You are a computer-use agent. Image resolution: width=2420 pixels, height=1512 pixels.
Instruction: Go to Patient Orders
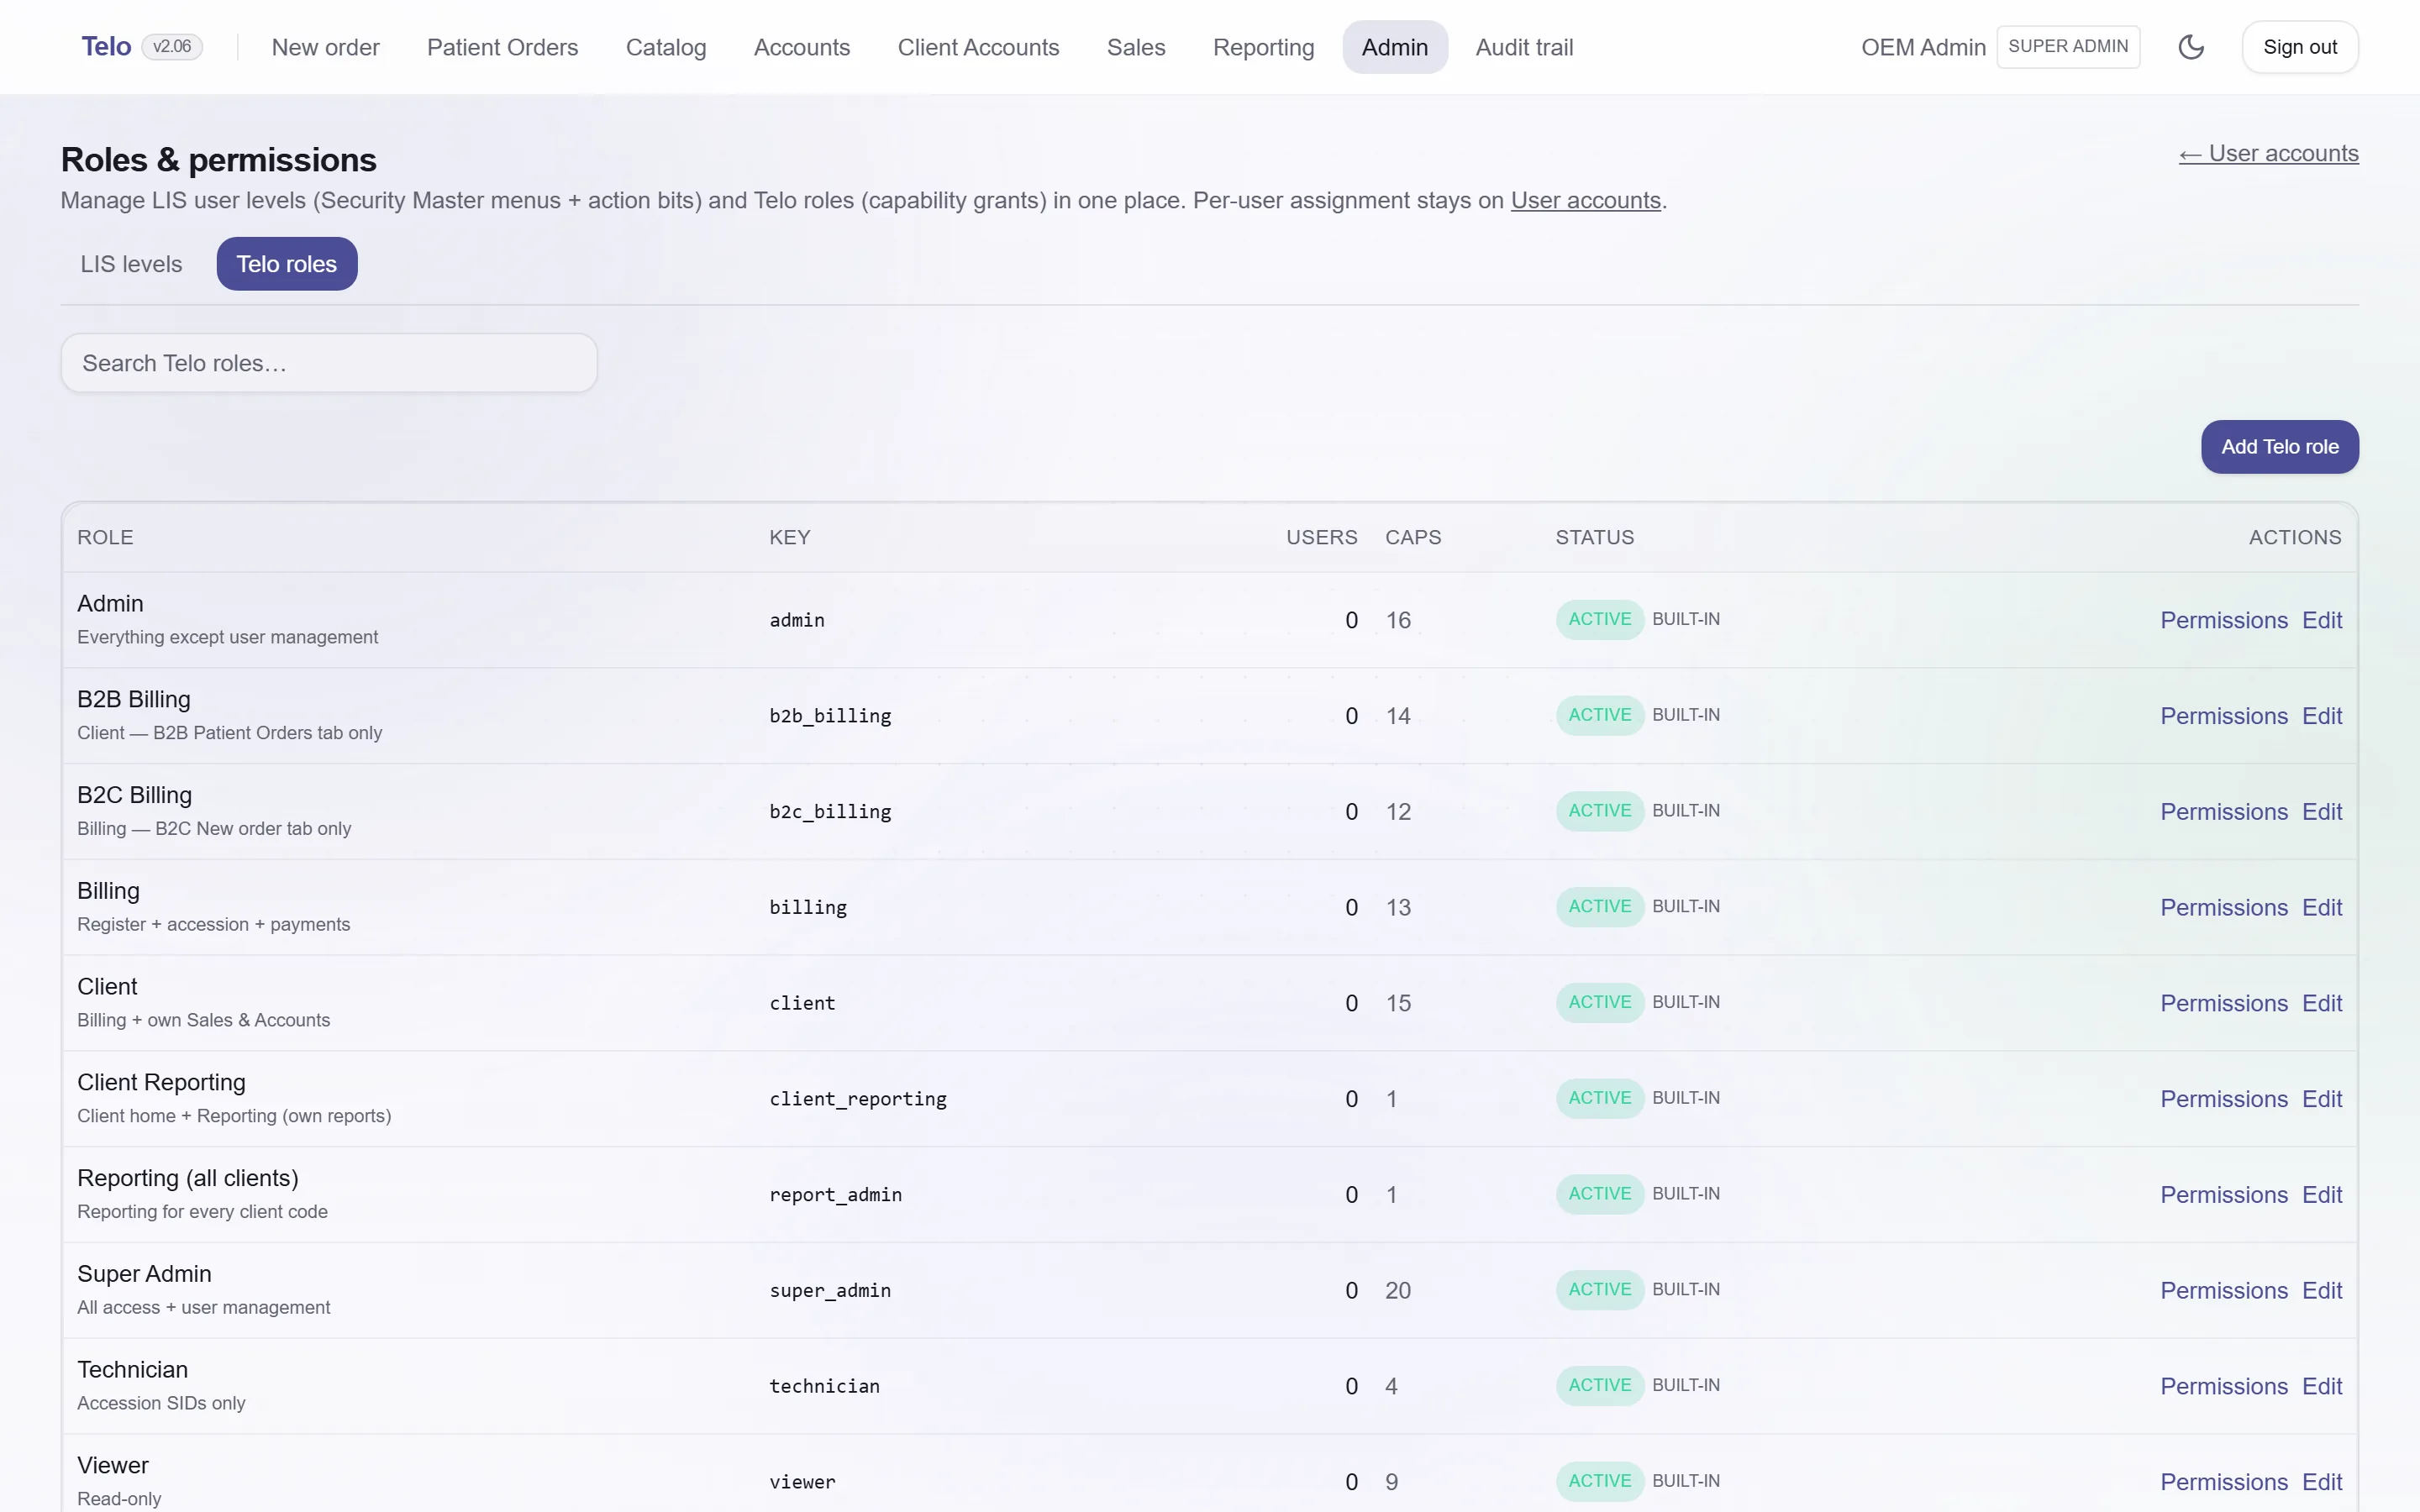click(x=502, y=47)
